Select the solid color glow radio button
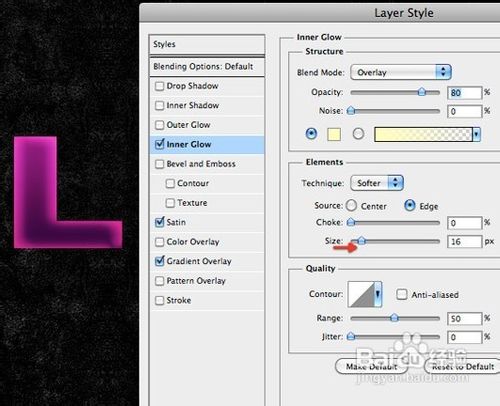The image size is (500, 406). (311, 134)
